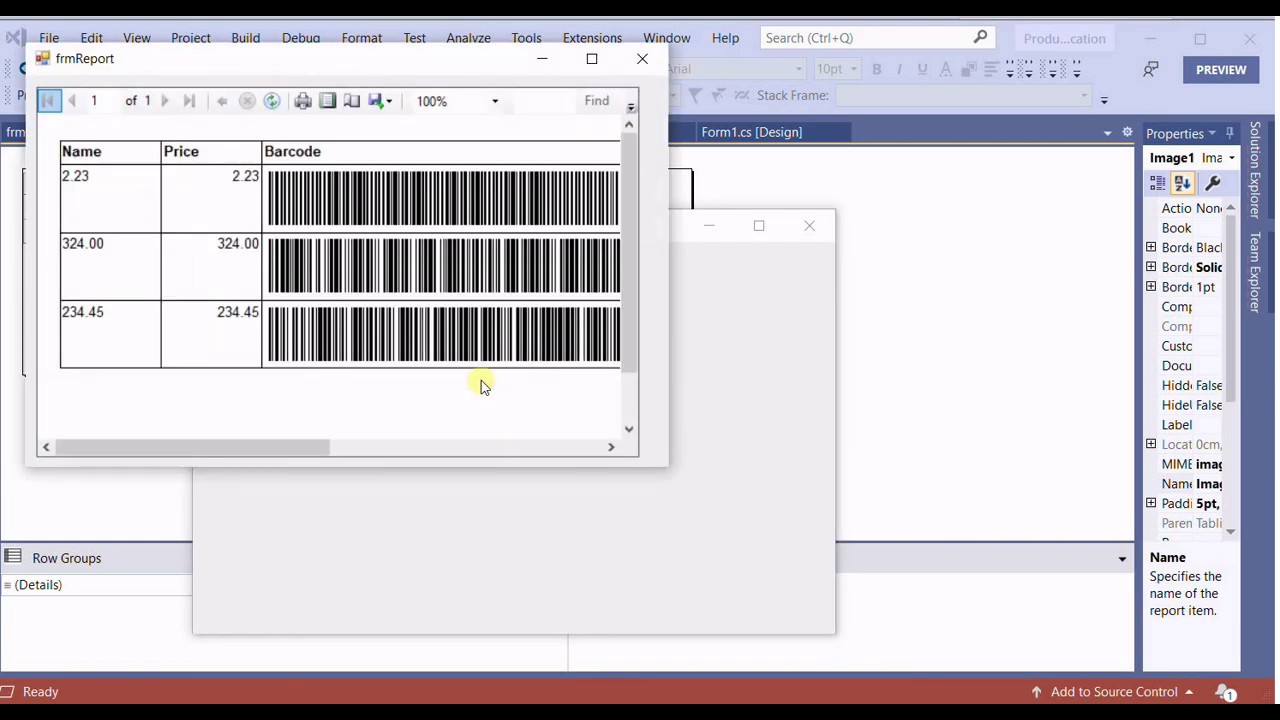
Task: Open property pages wrench icon
Action: point(1212,183)
